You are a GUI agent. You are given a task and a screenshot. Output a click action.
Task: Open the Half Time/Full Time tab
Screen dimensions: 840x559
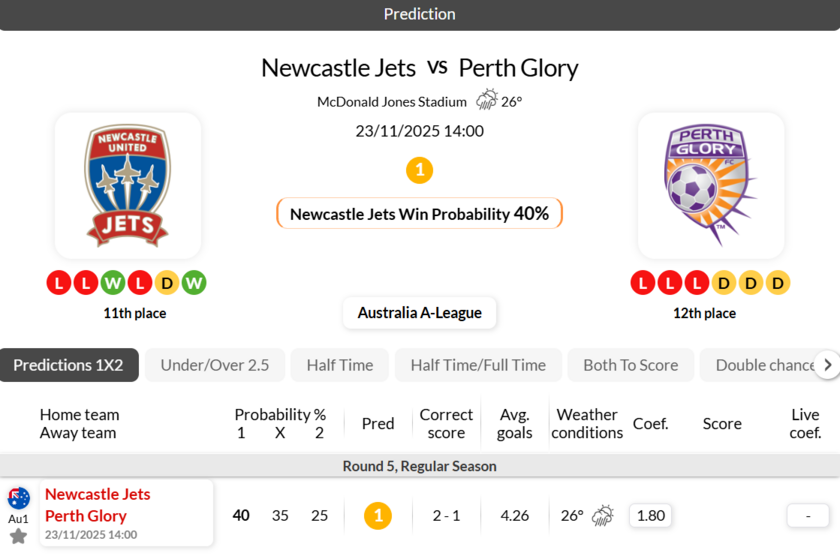(478, 365)
